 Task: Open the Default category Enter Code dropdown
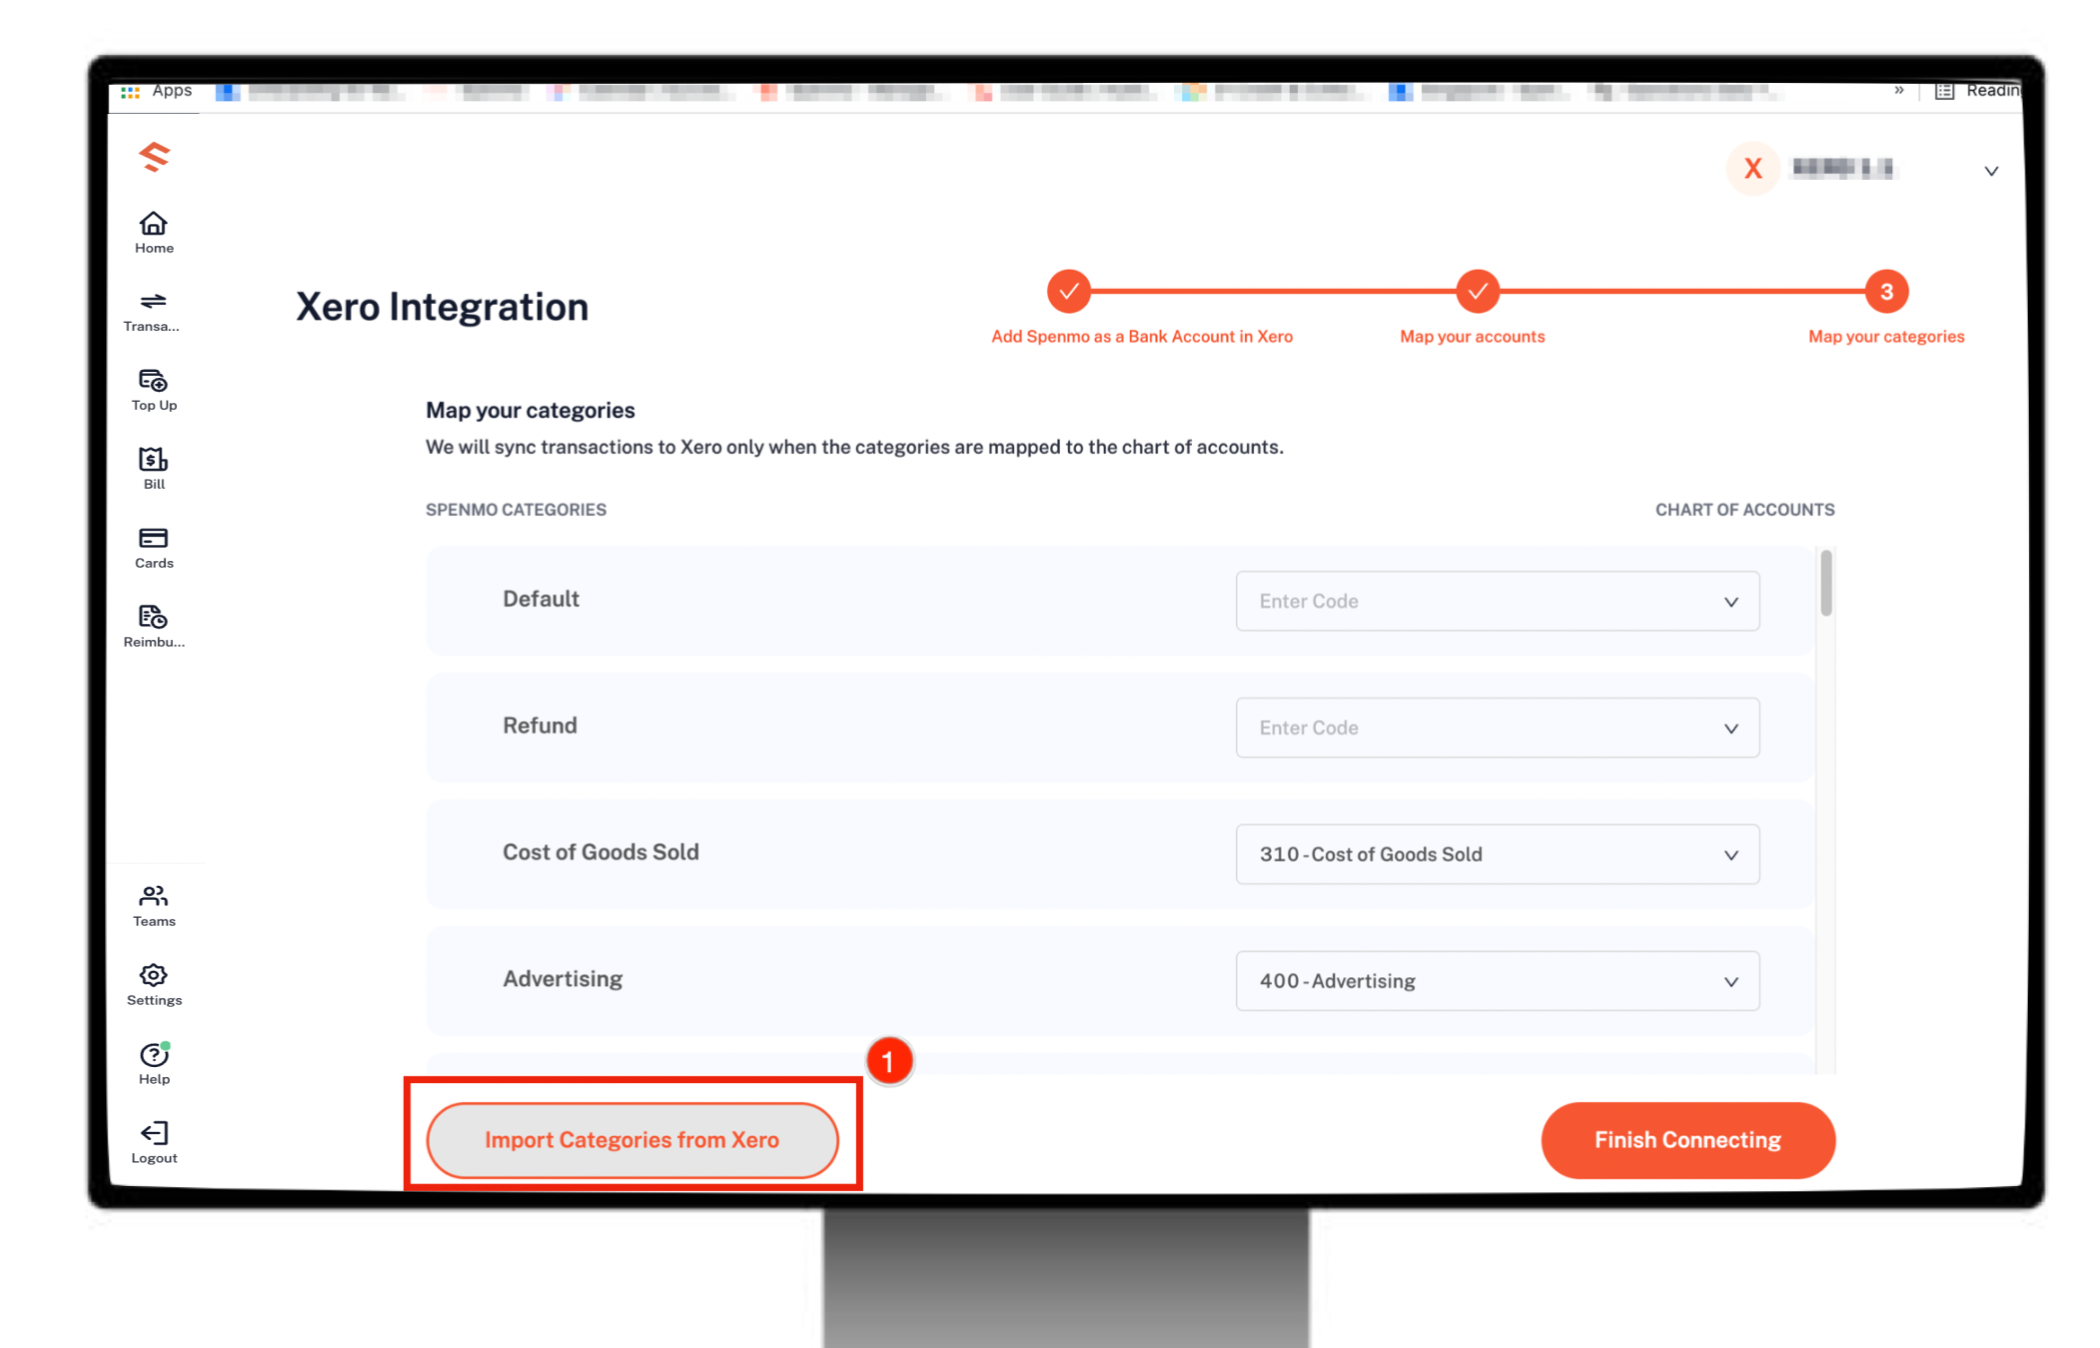[1497, 601]
